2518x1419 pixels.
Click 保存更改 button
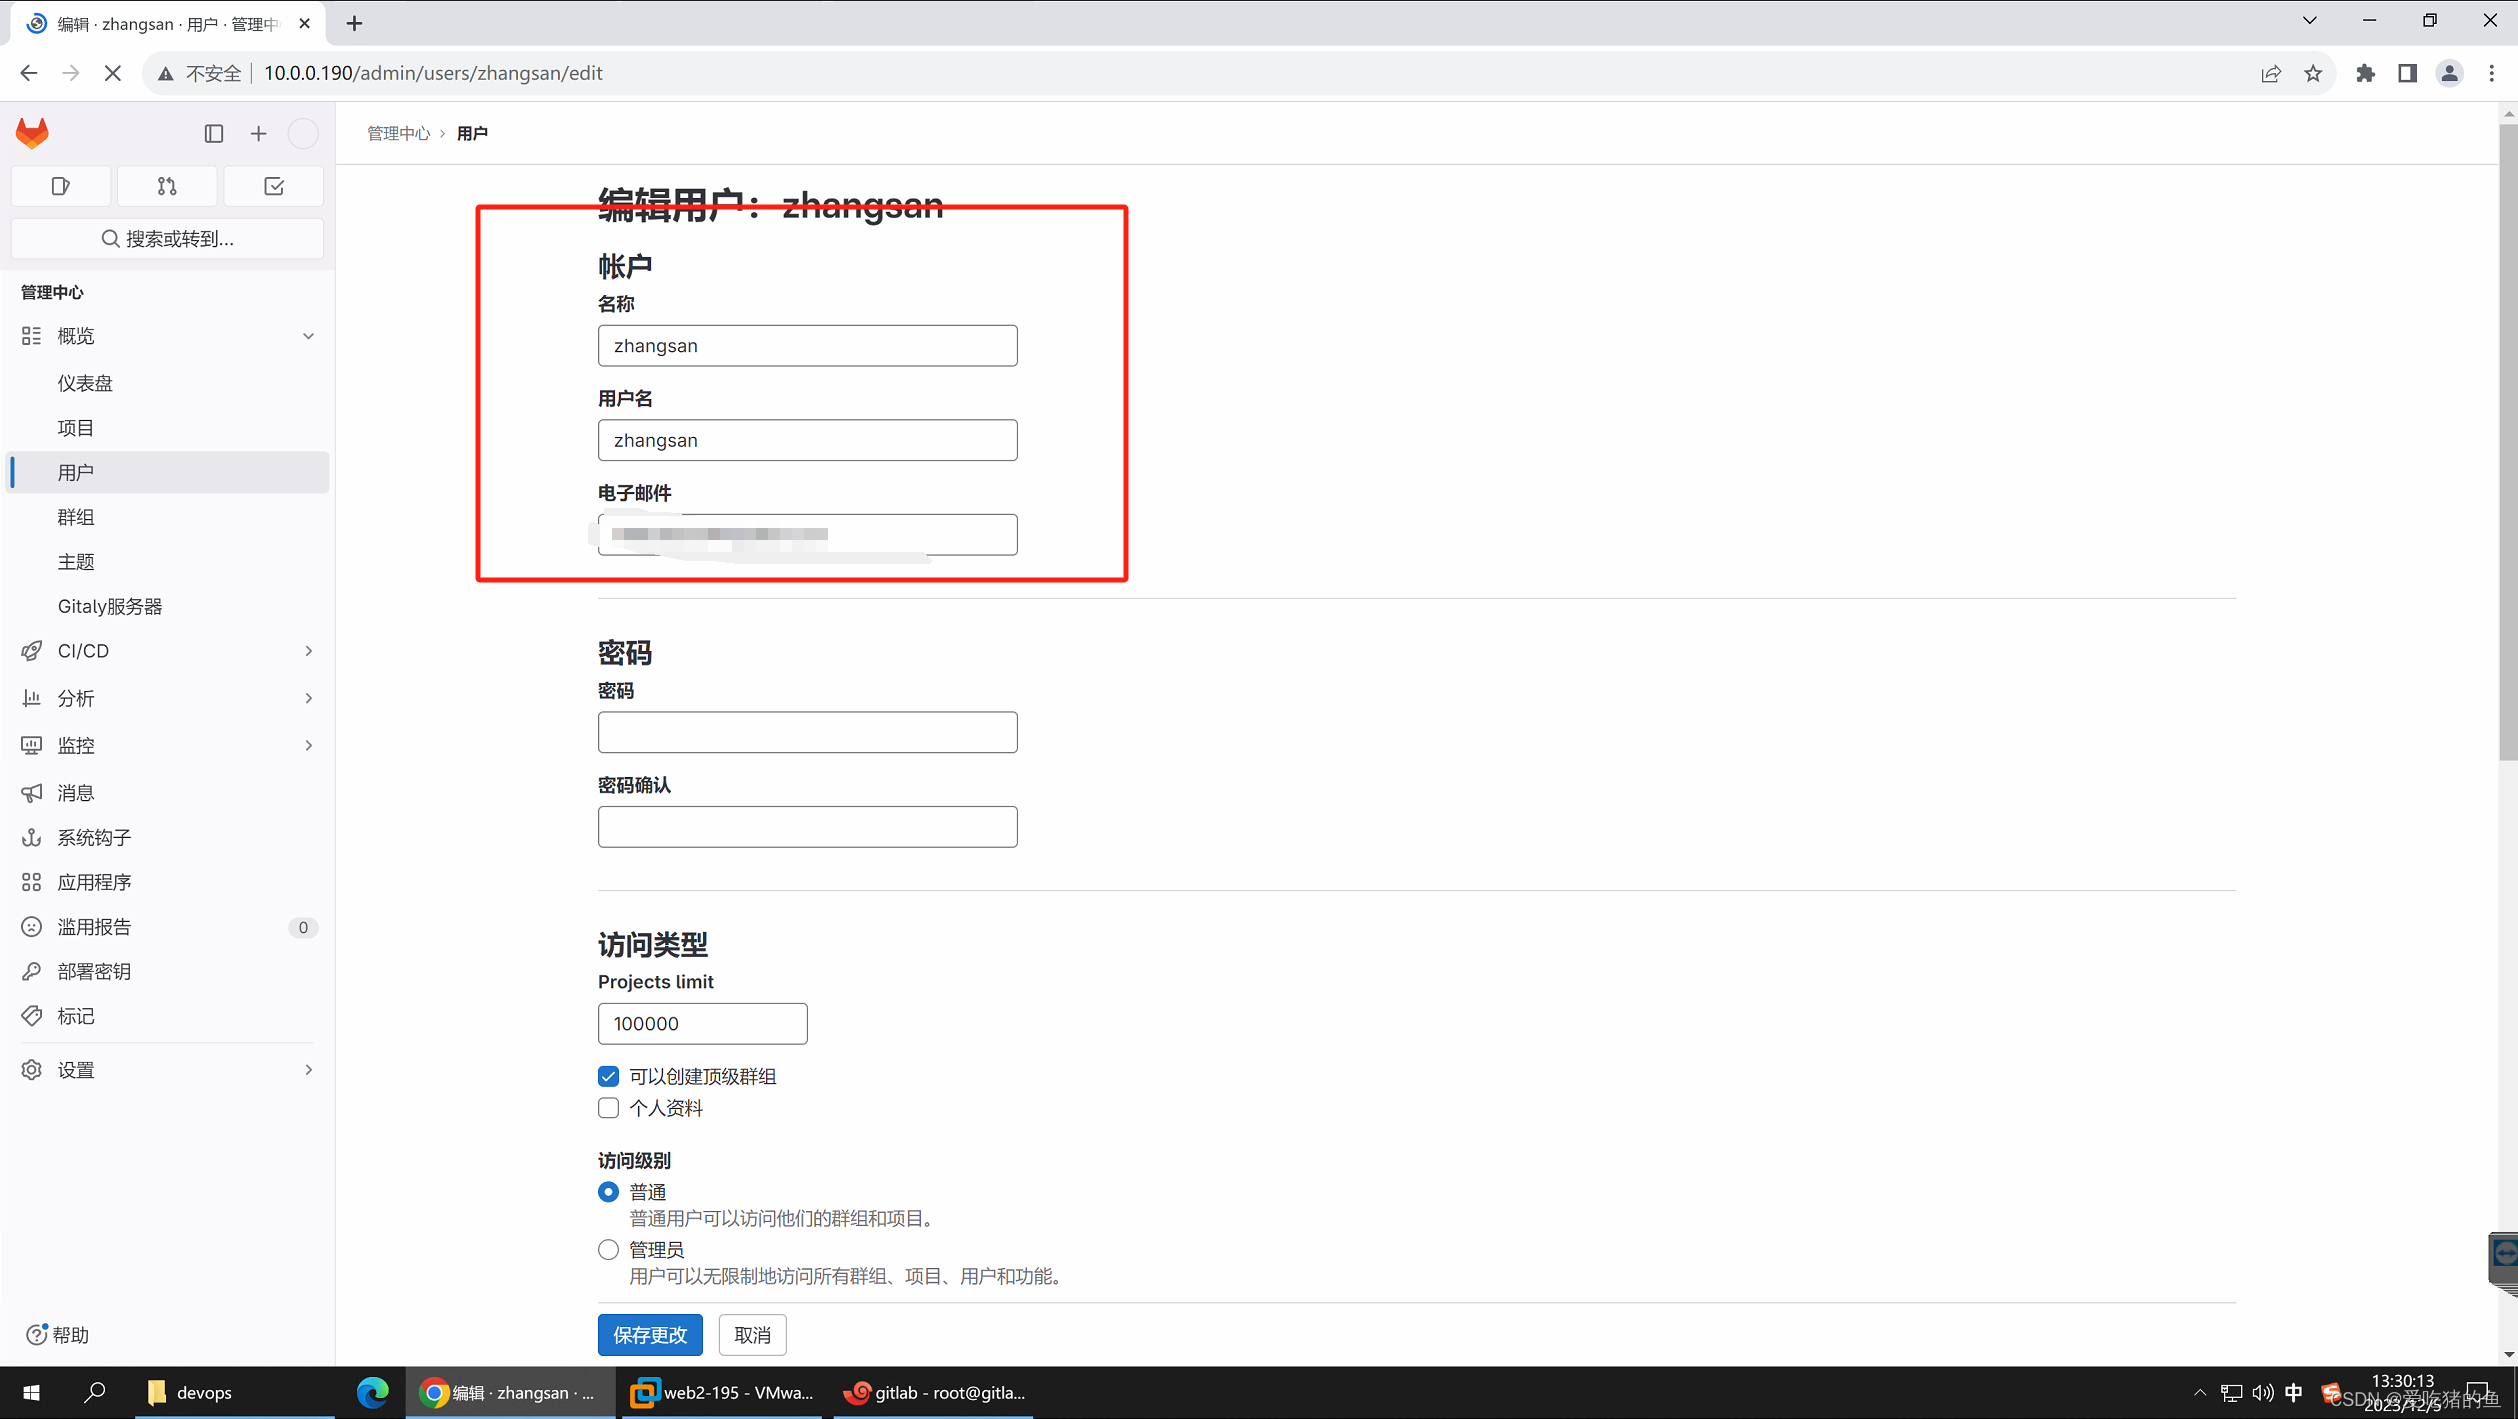[x=650, y=1335]
